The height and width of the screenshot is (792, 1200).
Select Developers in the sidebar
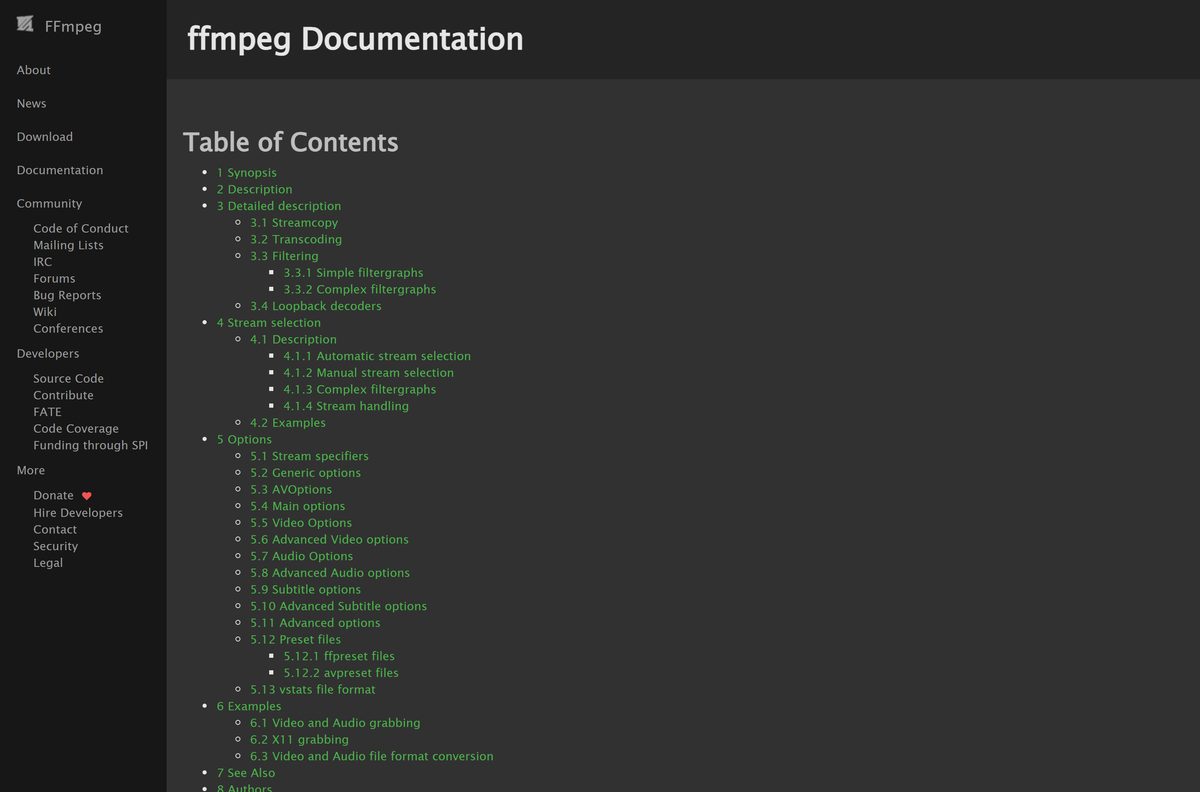pyautogui.click(x=48, y=353)
